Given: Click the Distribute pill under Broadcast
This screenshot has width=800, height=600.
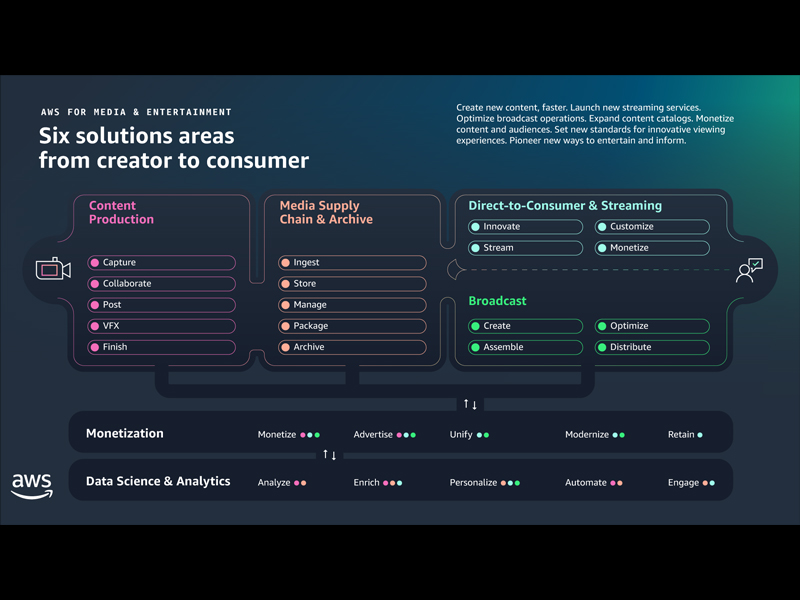Looking at the screenshot, I should [x=652, y=347].
